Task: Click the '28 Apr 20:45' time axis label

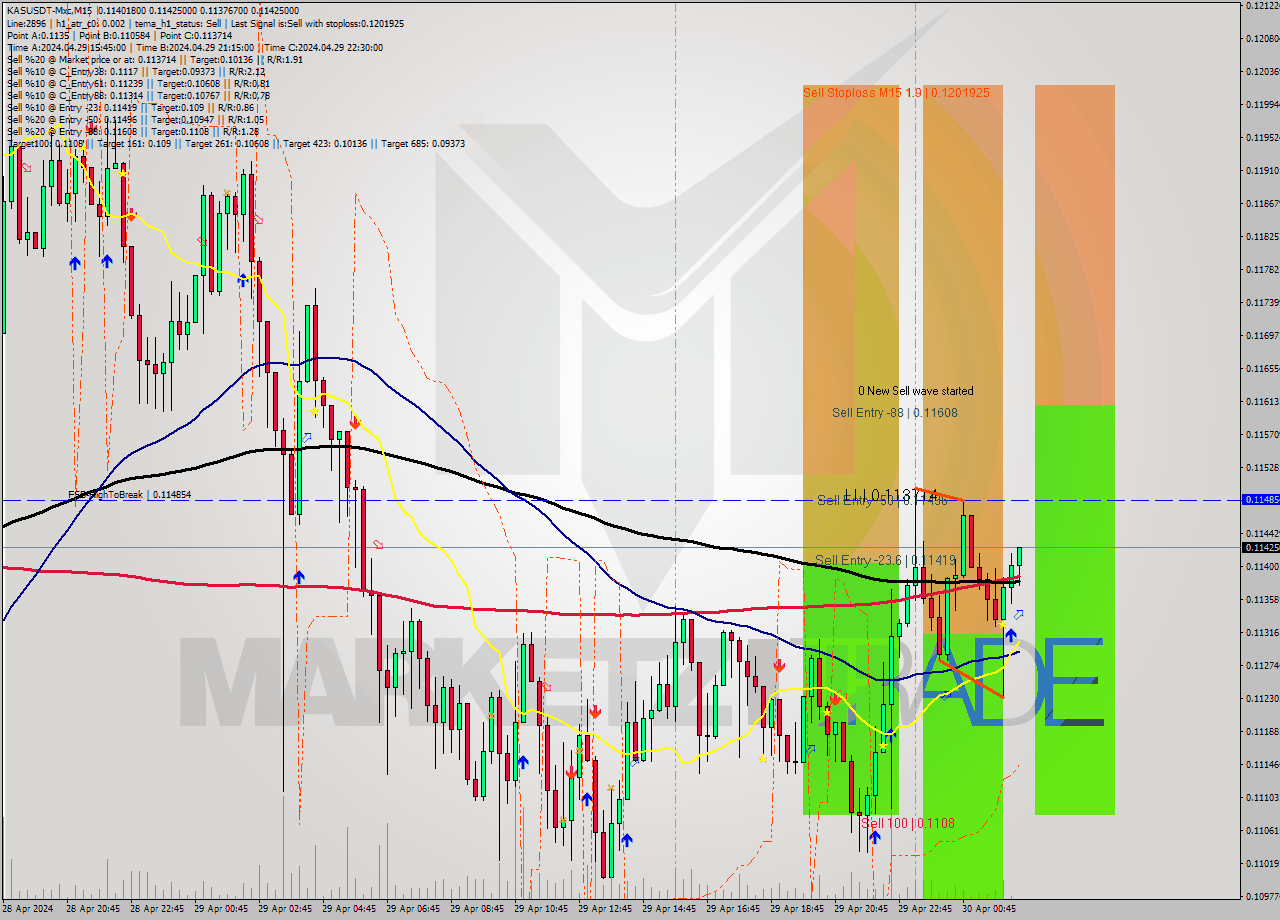Action: [x=92, y=909]
